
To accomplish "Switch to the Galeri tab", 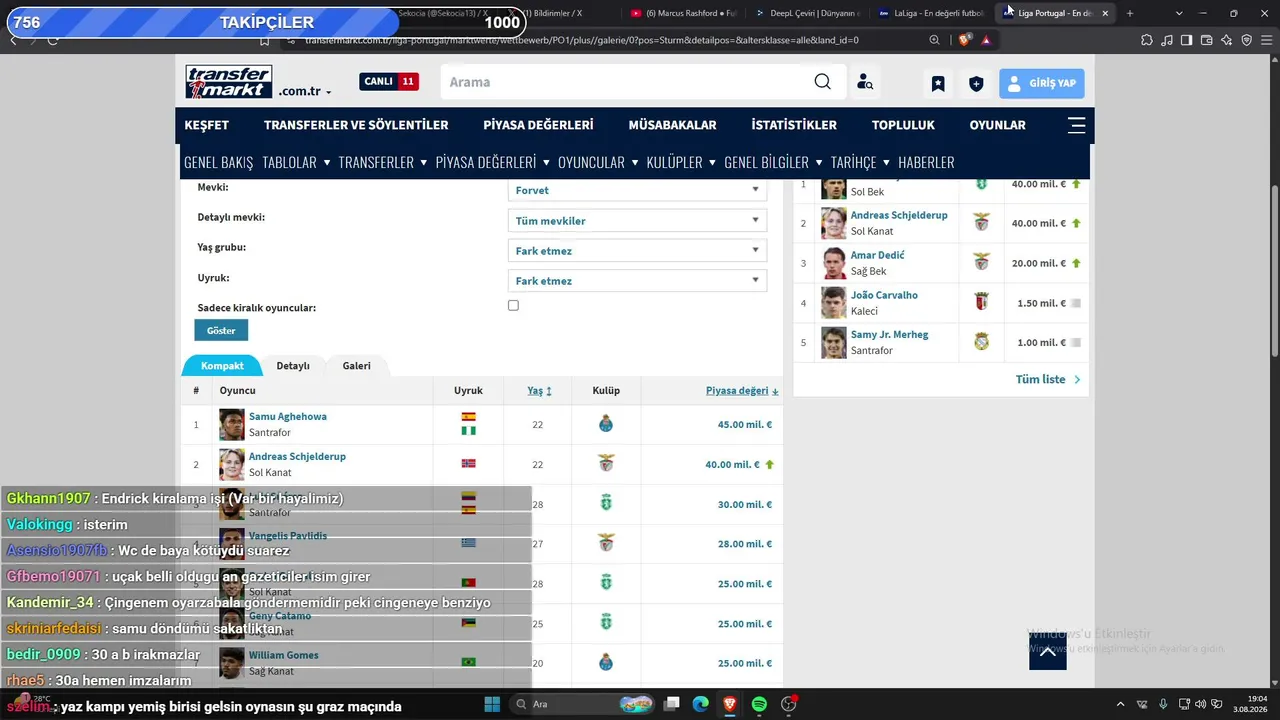I will [x=356, y=366].
